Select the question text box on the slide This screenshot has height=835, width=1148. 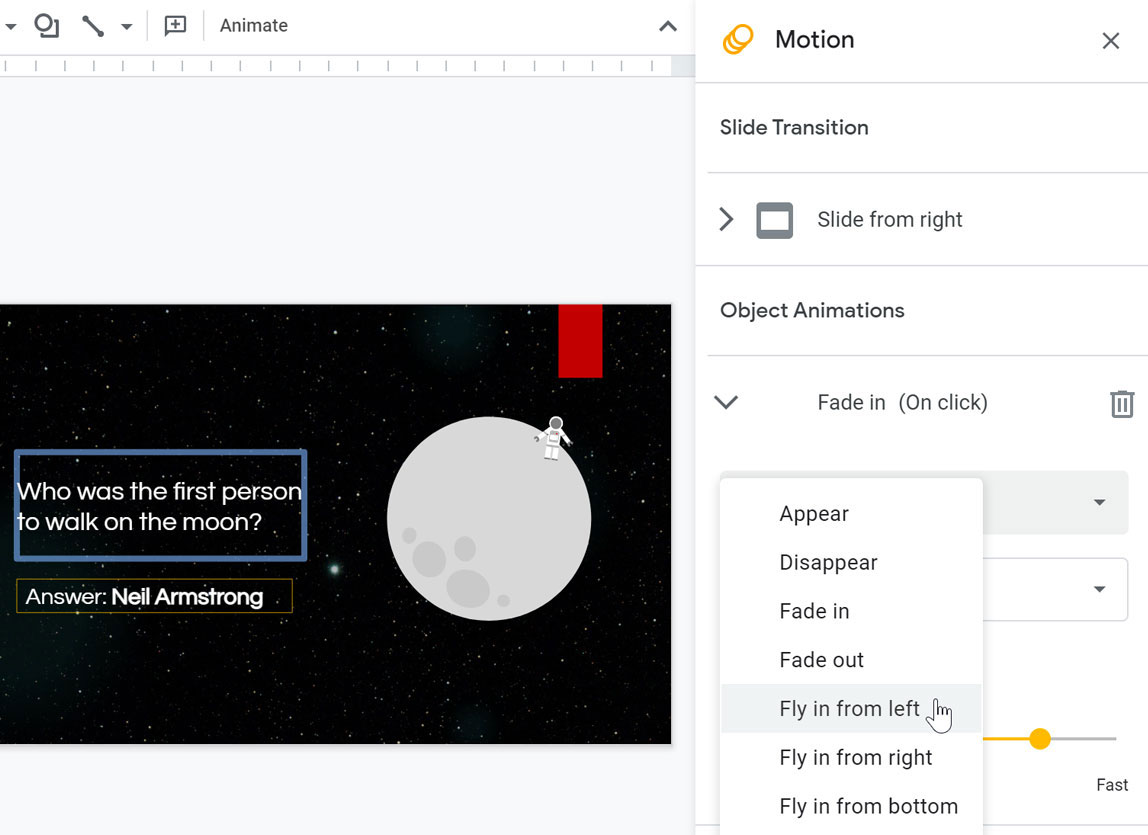pos(160,504)
